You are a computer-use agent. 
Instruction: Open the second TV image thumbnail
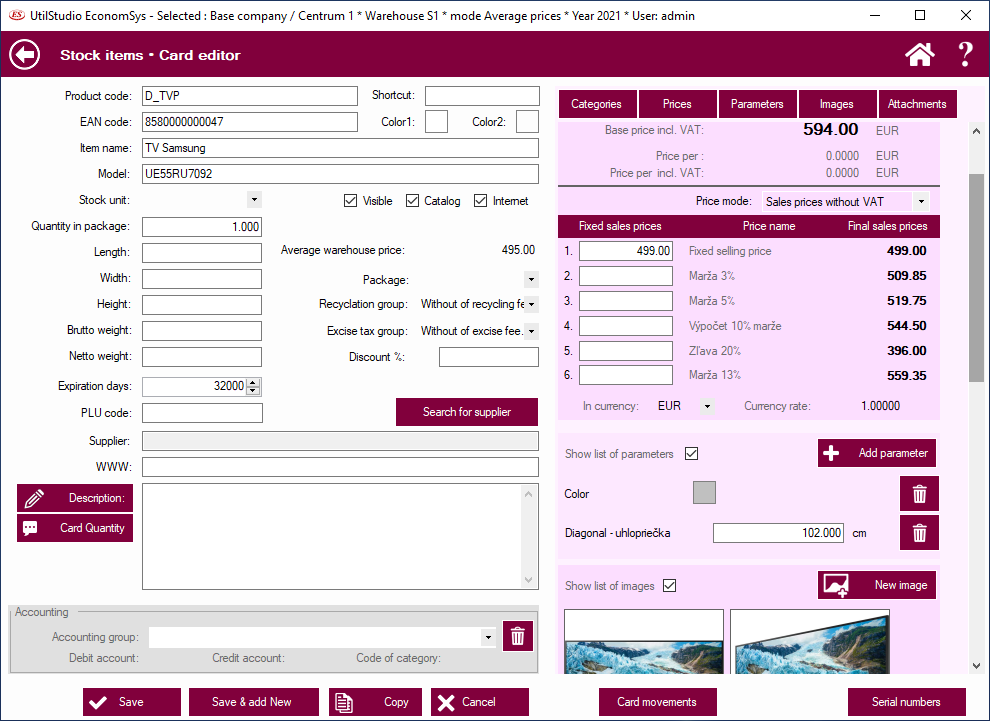click(810, 641)
